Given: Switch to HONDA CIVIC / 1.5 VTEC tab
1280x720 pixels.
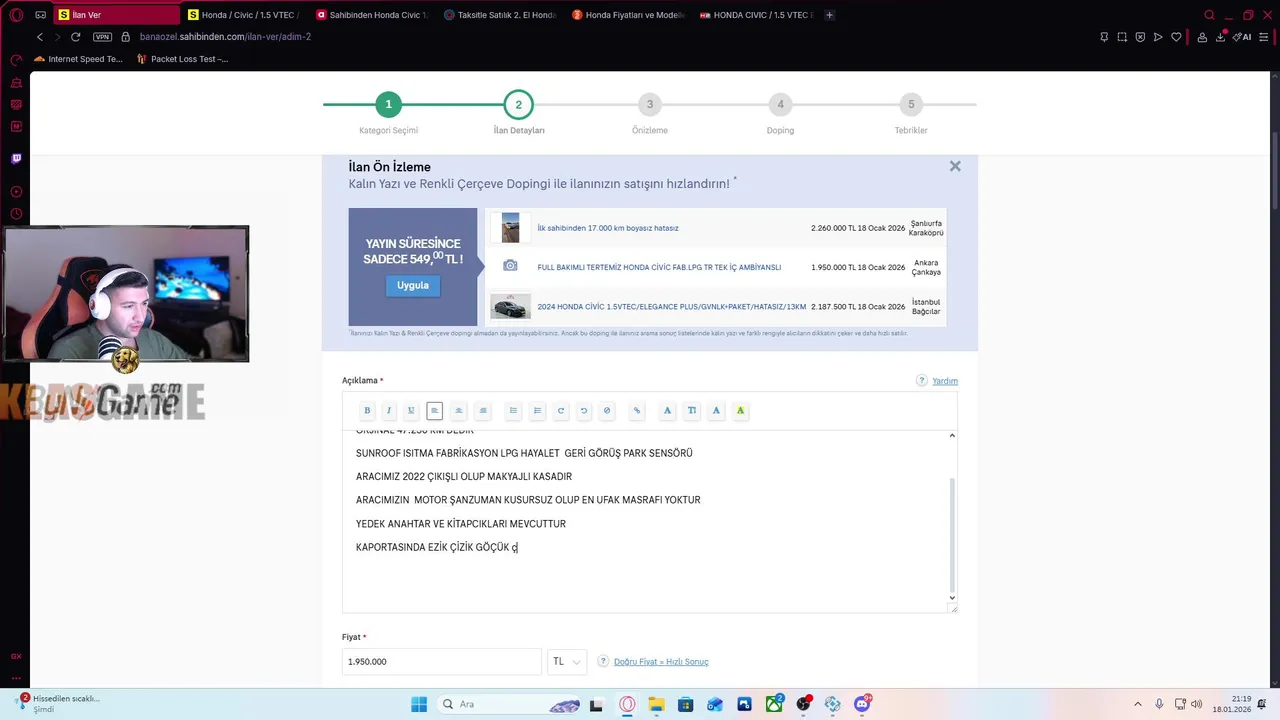Looking at the screenshot, I should click(758, 15).
